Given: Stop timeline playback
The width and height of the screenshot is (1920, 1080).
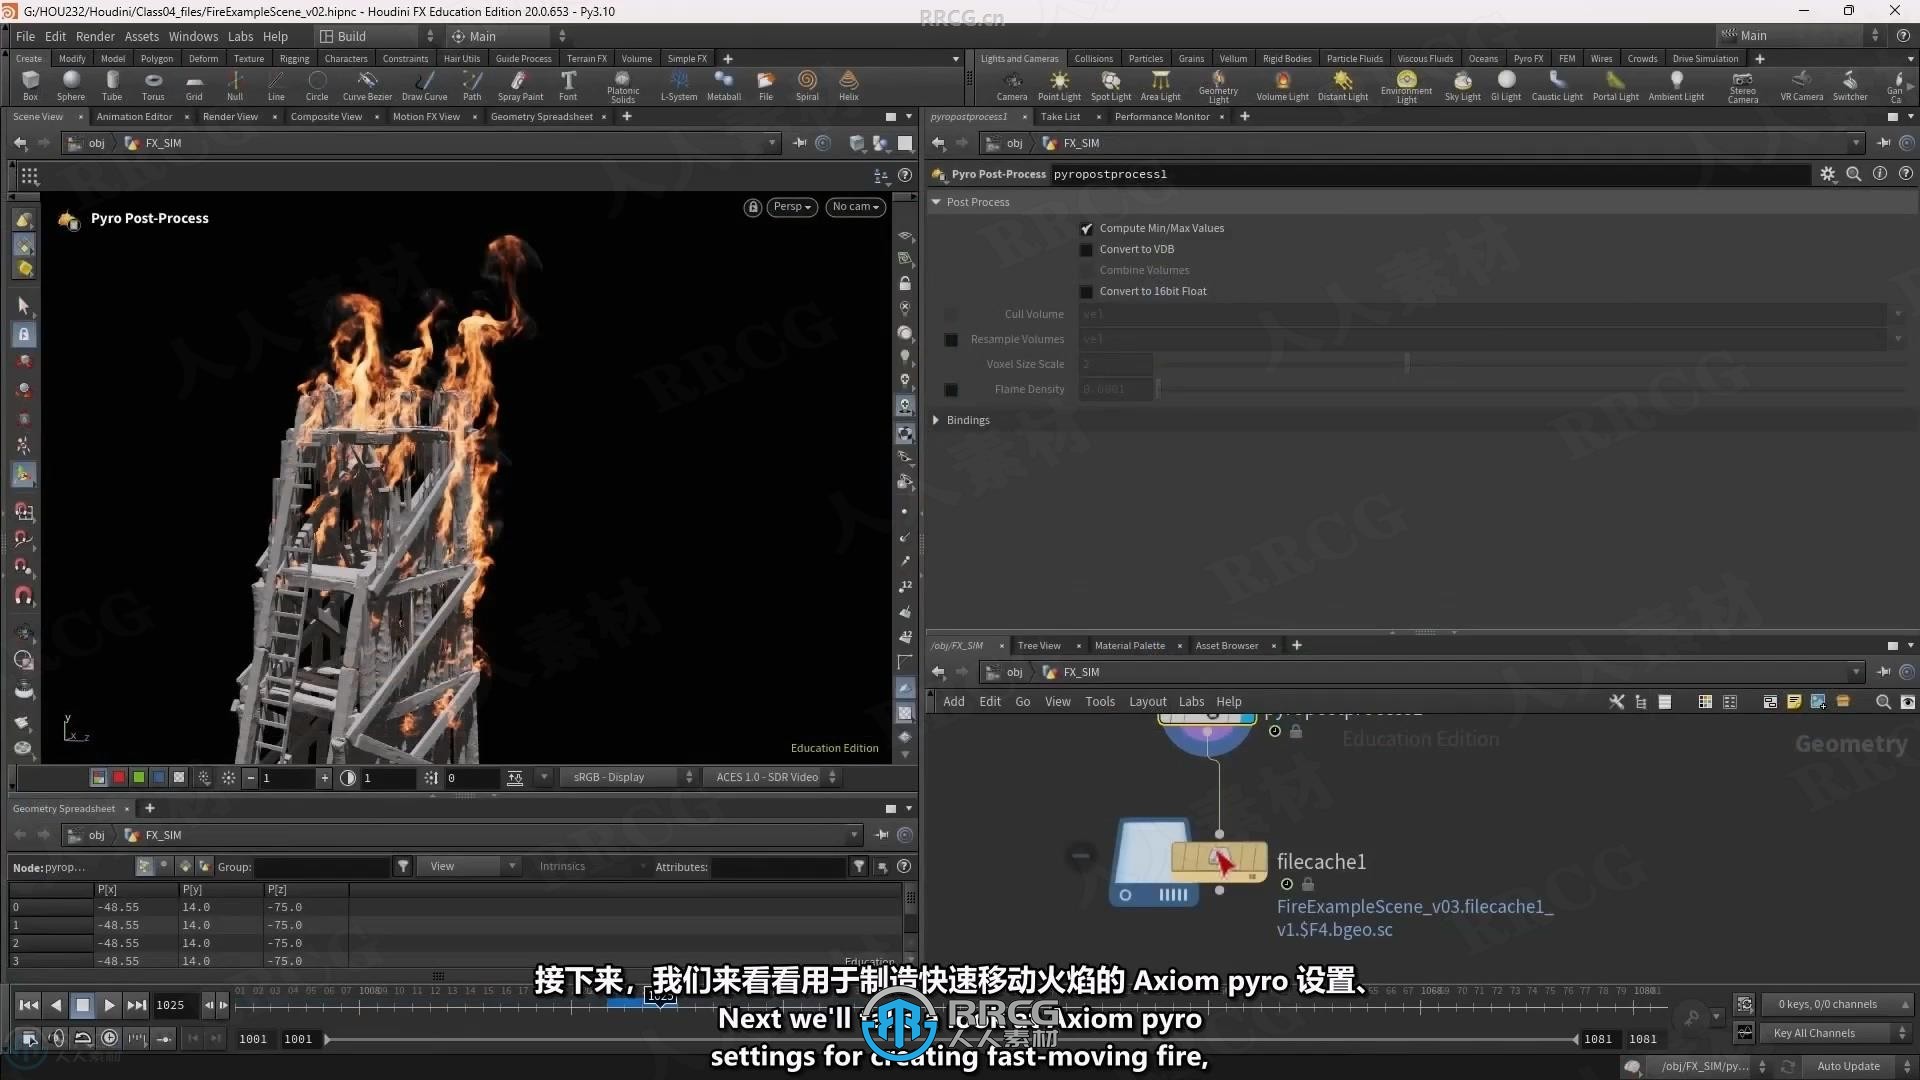Looking at the screenshot, I should pos(83,1005).
